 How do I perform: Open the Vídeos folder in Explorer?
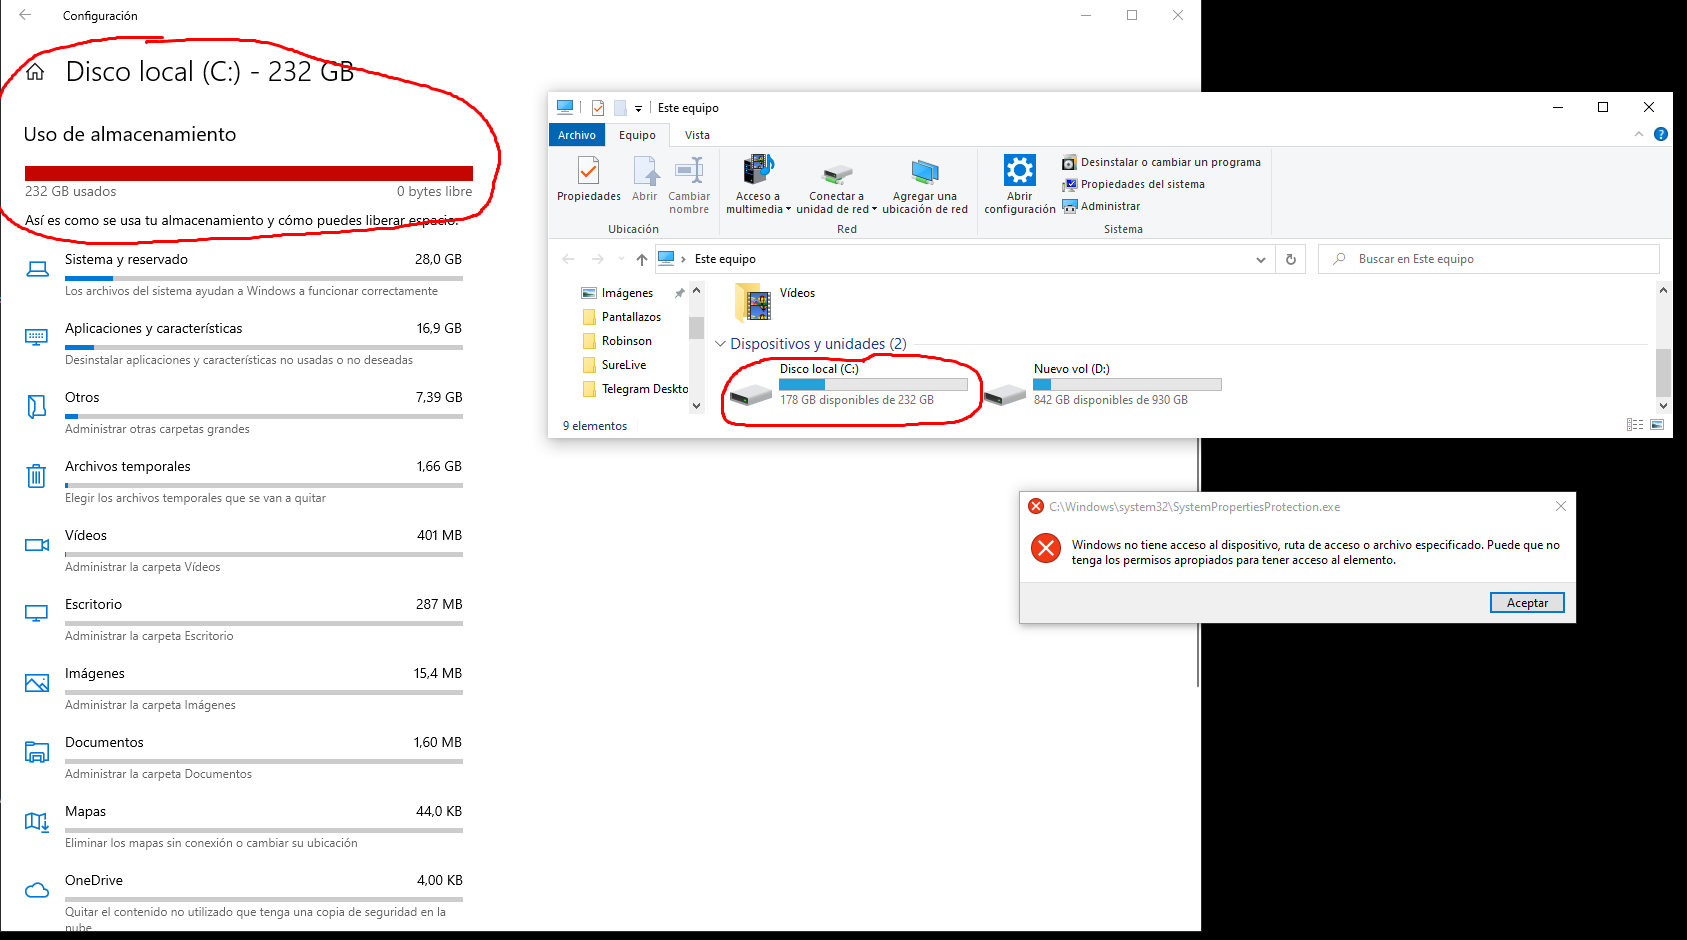coord(776,301)
